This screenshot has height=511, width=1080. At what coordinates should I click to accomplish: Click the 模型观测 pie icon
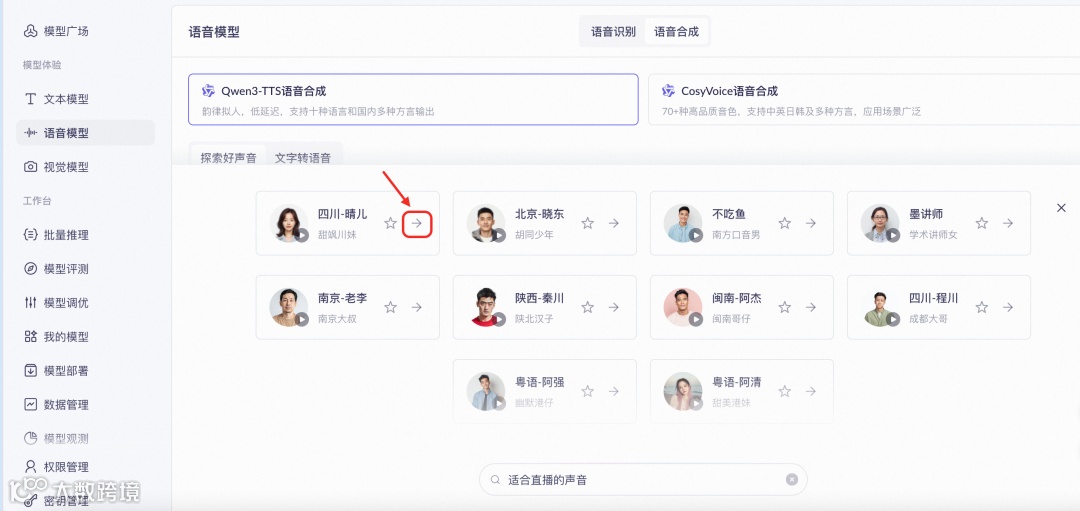point(30,438)
